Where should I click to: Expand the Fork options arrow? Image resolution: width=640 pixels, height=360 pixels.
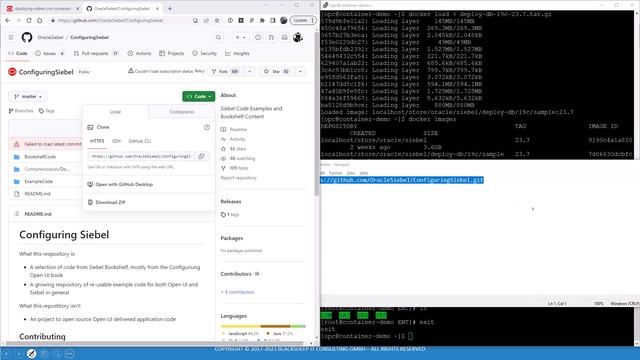click(x=249, y=71)
